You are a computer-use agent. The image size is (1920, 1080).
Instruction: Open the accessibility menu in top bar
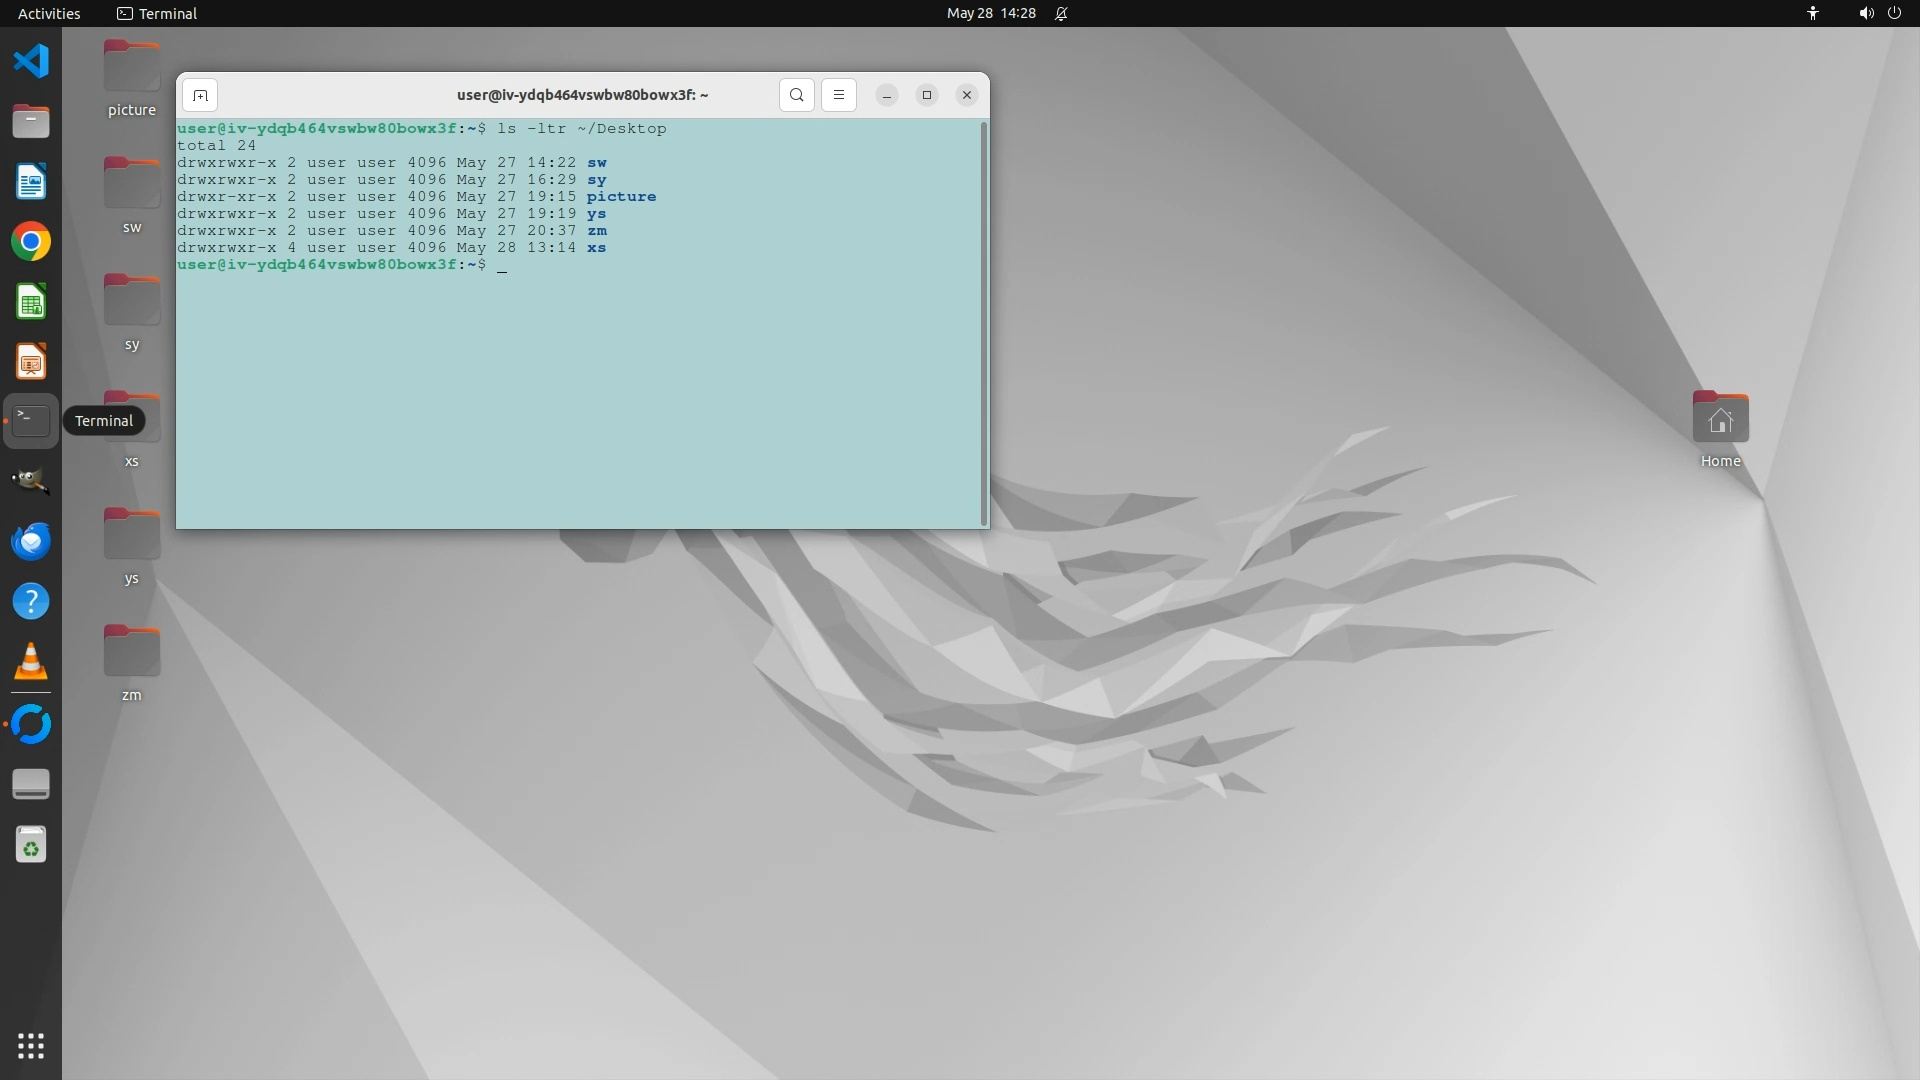pyautogui.click(x=1812, y=13)
